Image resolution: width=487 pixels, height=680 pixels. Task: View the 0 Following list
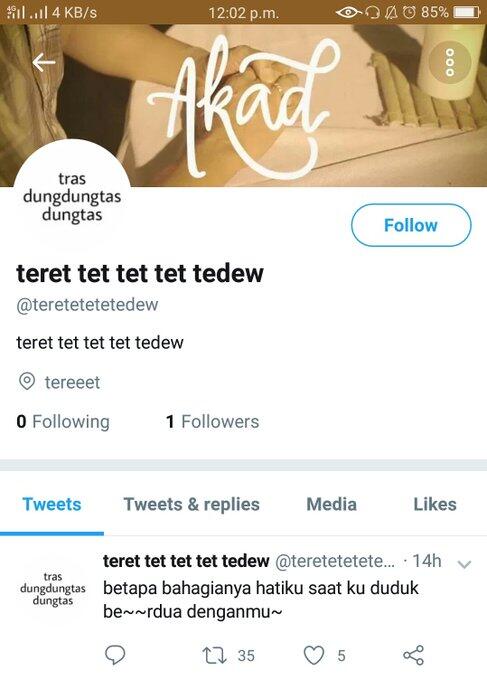click(63, 422)
